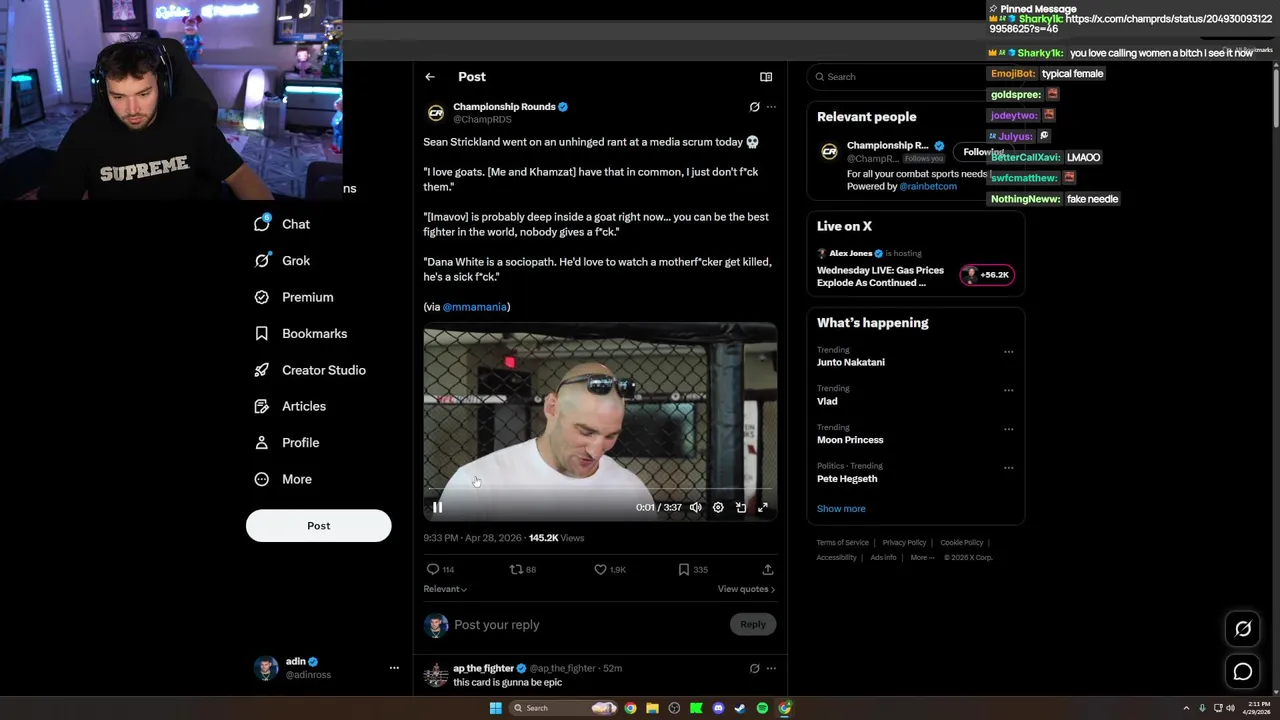Image resolution: width=1280 pixels, height=720 pixels.
Task: Open Premium in the sidebar
Action: coord(294,297)
